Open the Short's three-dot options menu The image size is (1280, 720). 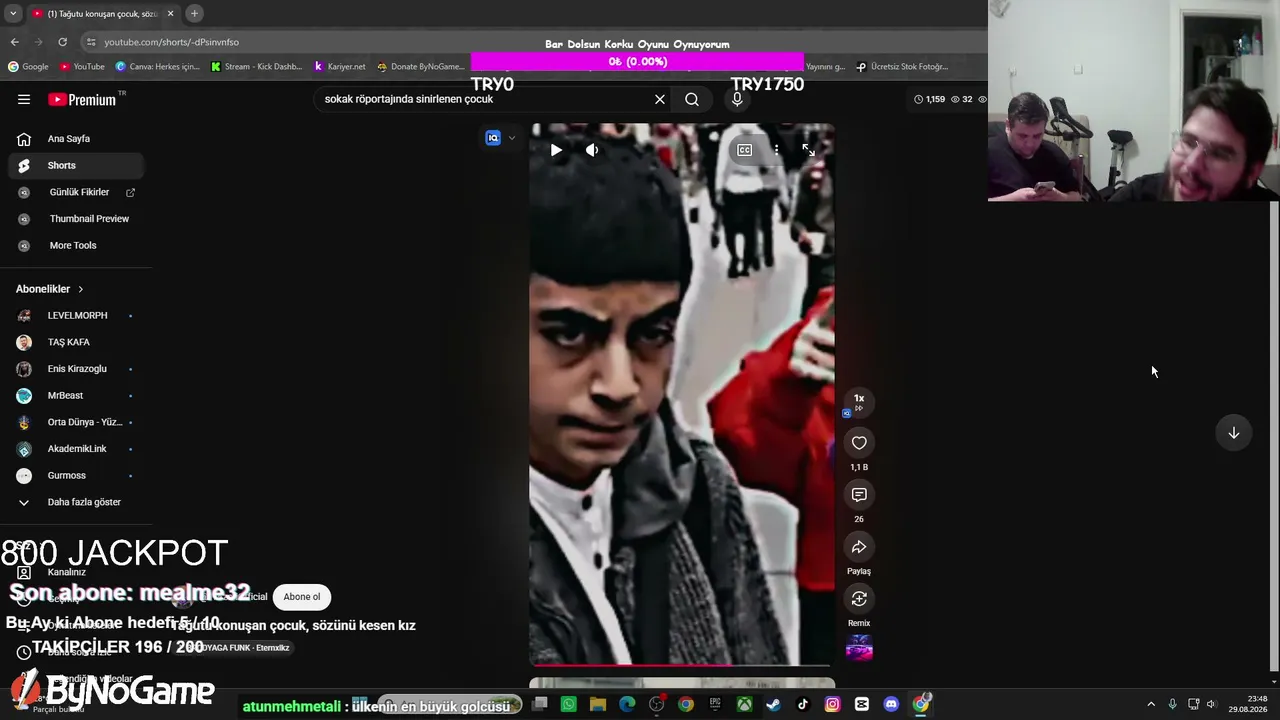[776, 150]
